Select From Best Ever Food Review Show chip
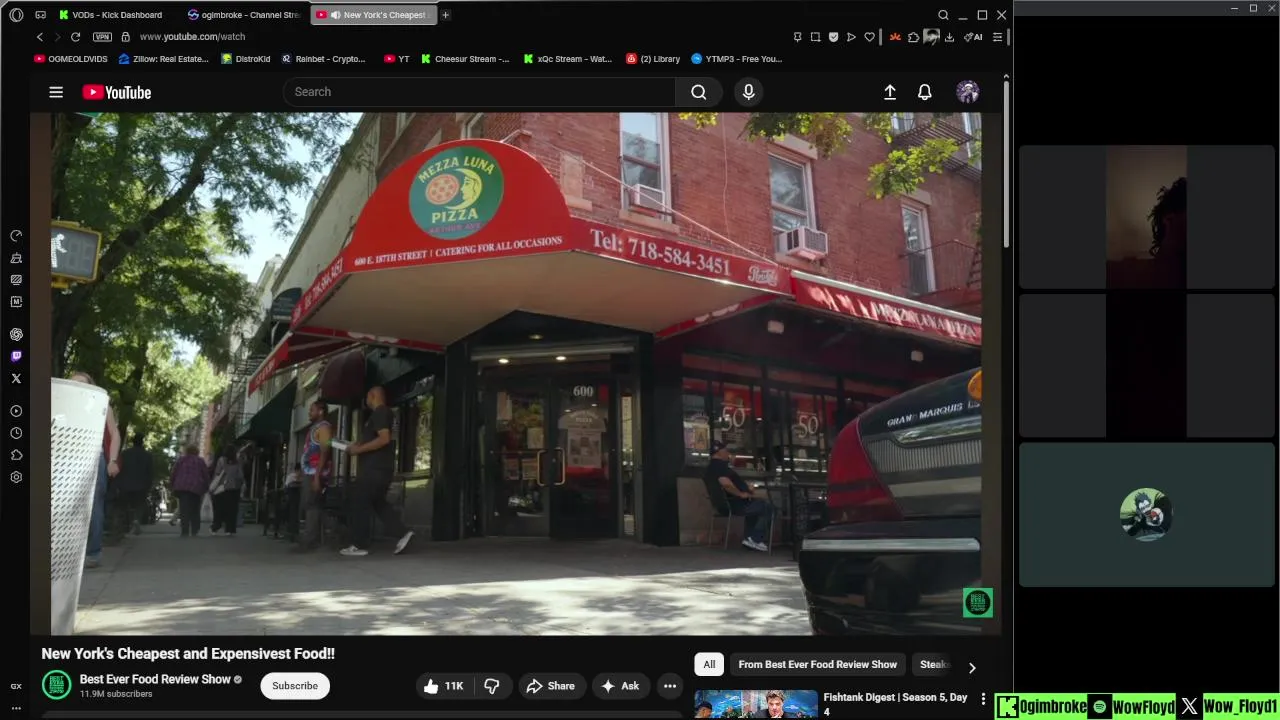The image size is (1280, 720). point(817,664)
